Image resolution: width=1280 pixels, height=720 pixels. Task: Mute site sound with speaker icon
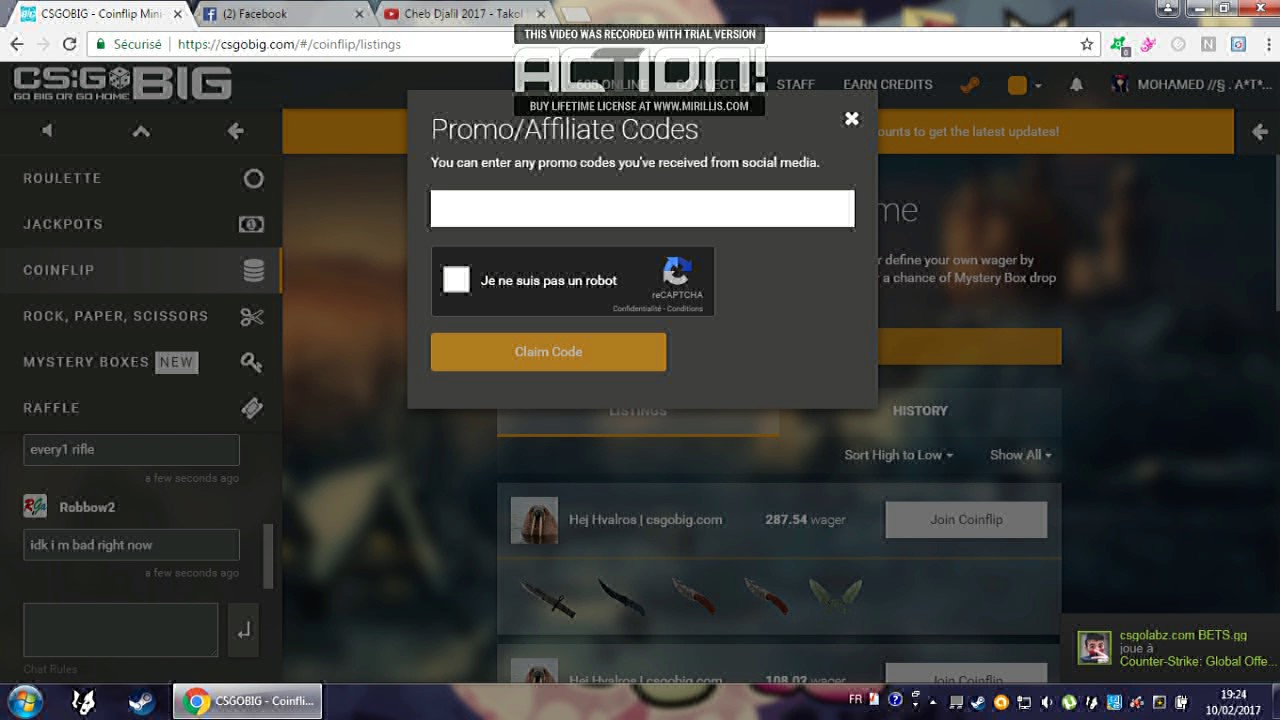point(47,130)
